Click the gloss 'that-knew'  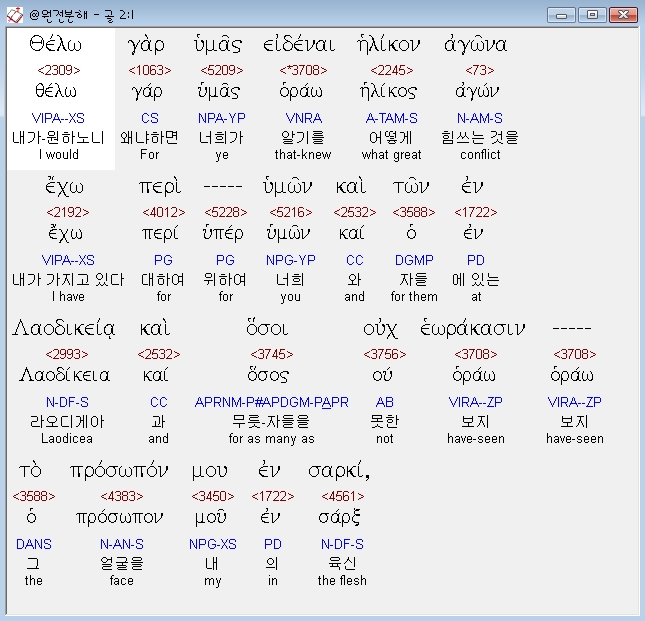[303, 155]
